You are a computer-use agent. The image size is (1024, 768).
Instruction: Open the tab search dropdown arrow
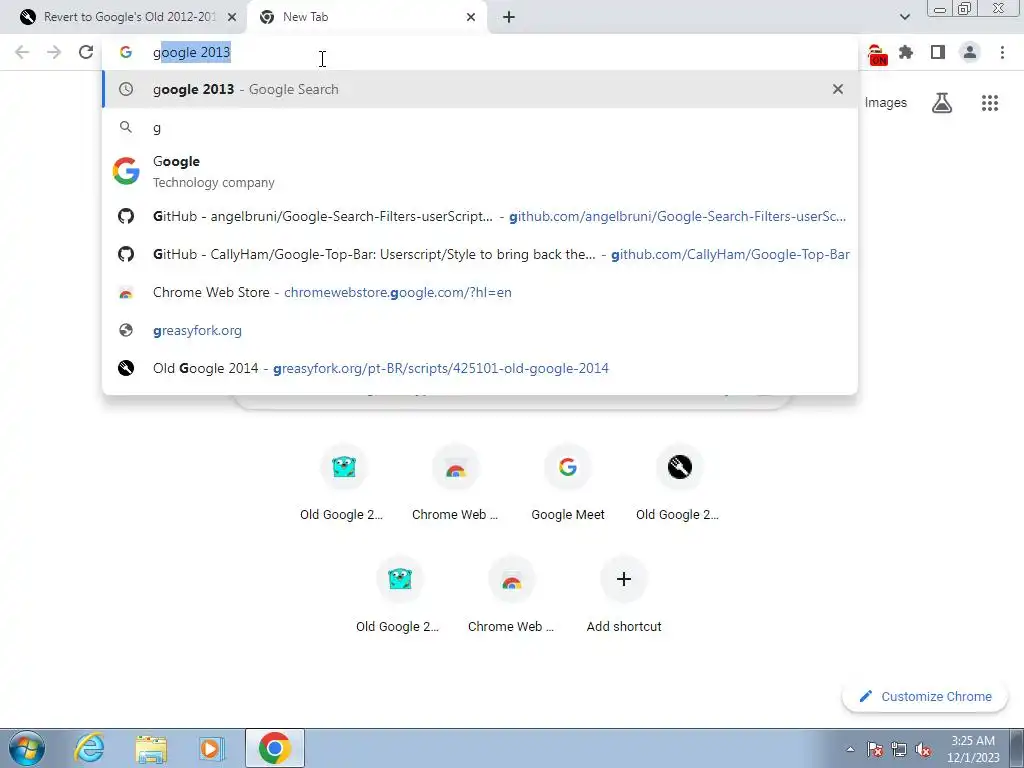[x=904, y=17]
